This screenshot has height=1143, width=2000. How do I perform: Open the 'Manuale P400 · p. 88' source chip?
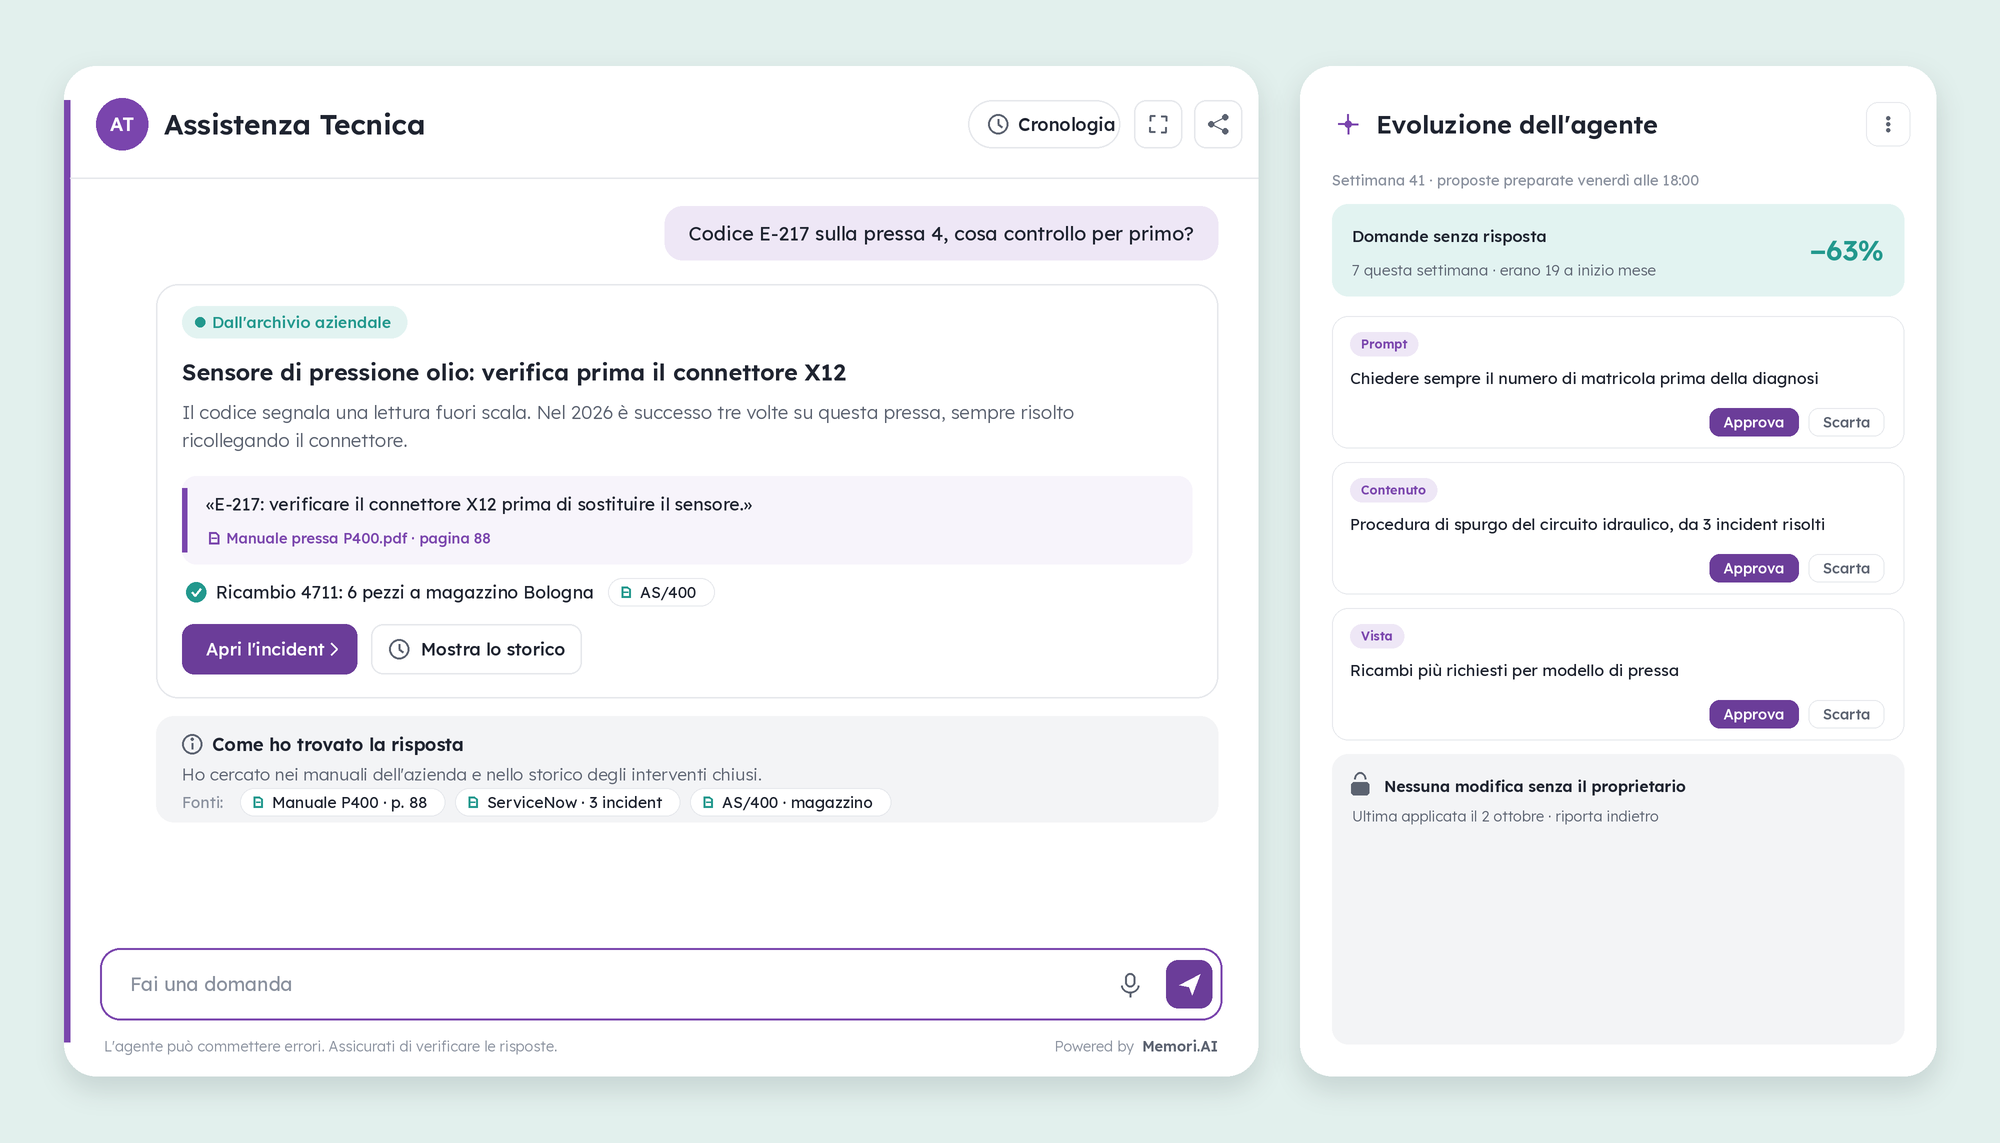(341, 802)
